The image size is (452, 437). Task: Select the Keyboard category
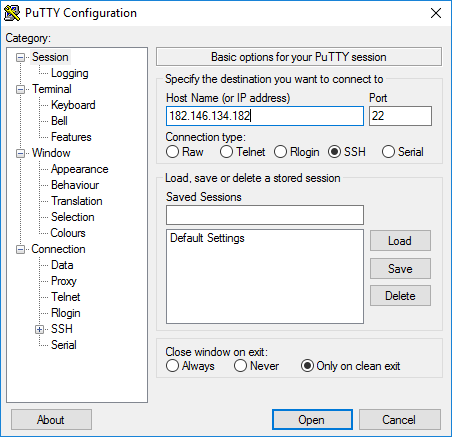pos(73,105)
